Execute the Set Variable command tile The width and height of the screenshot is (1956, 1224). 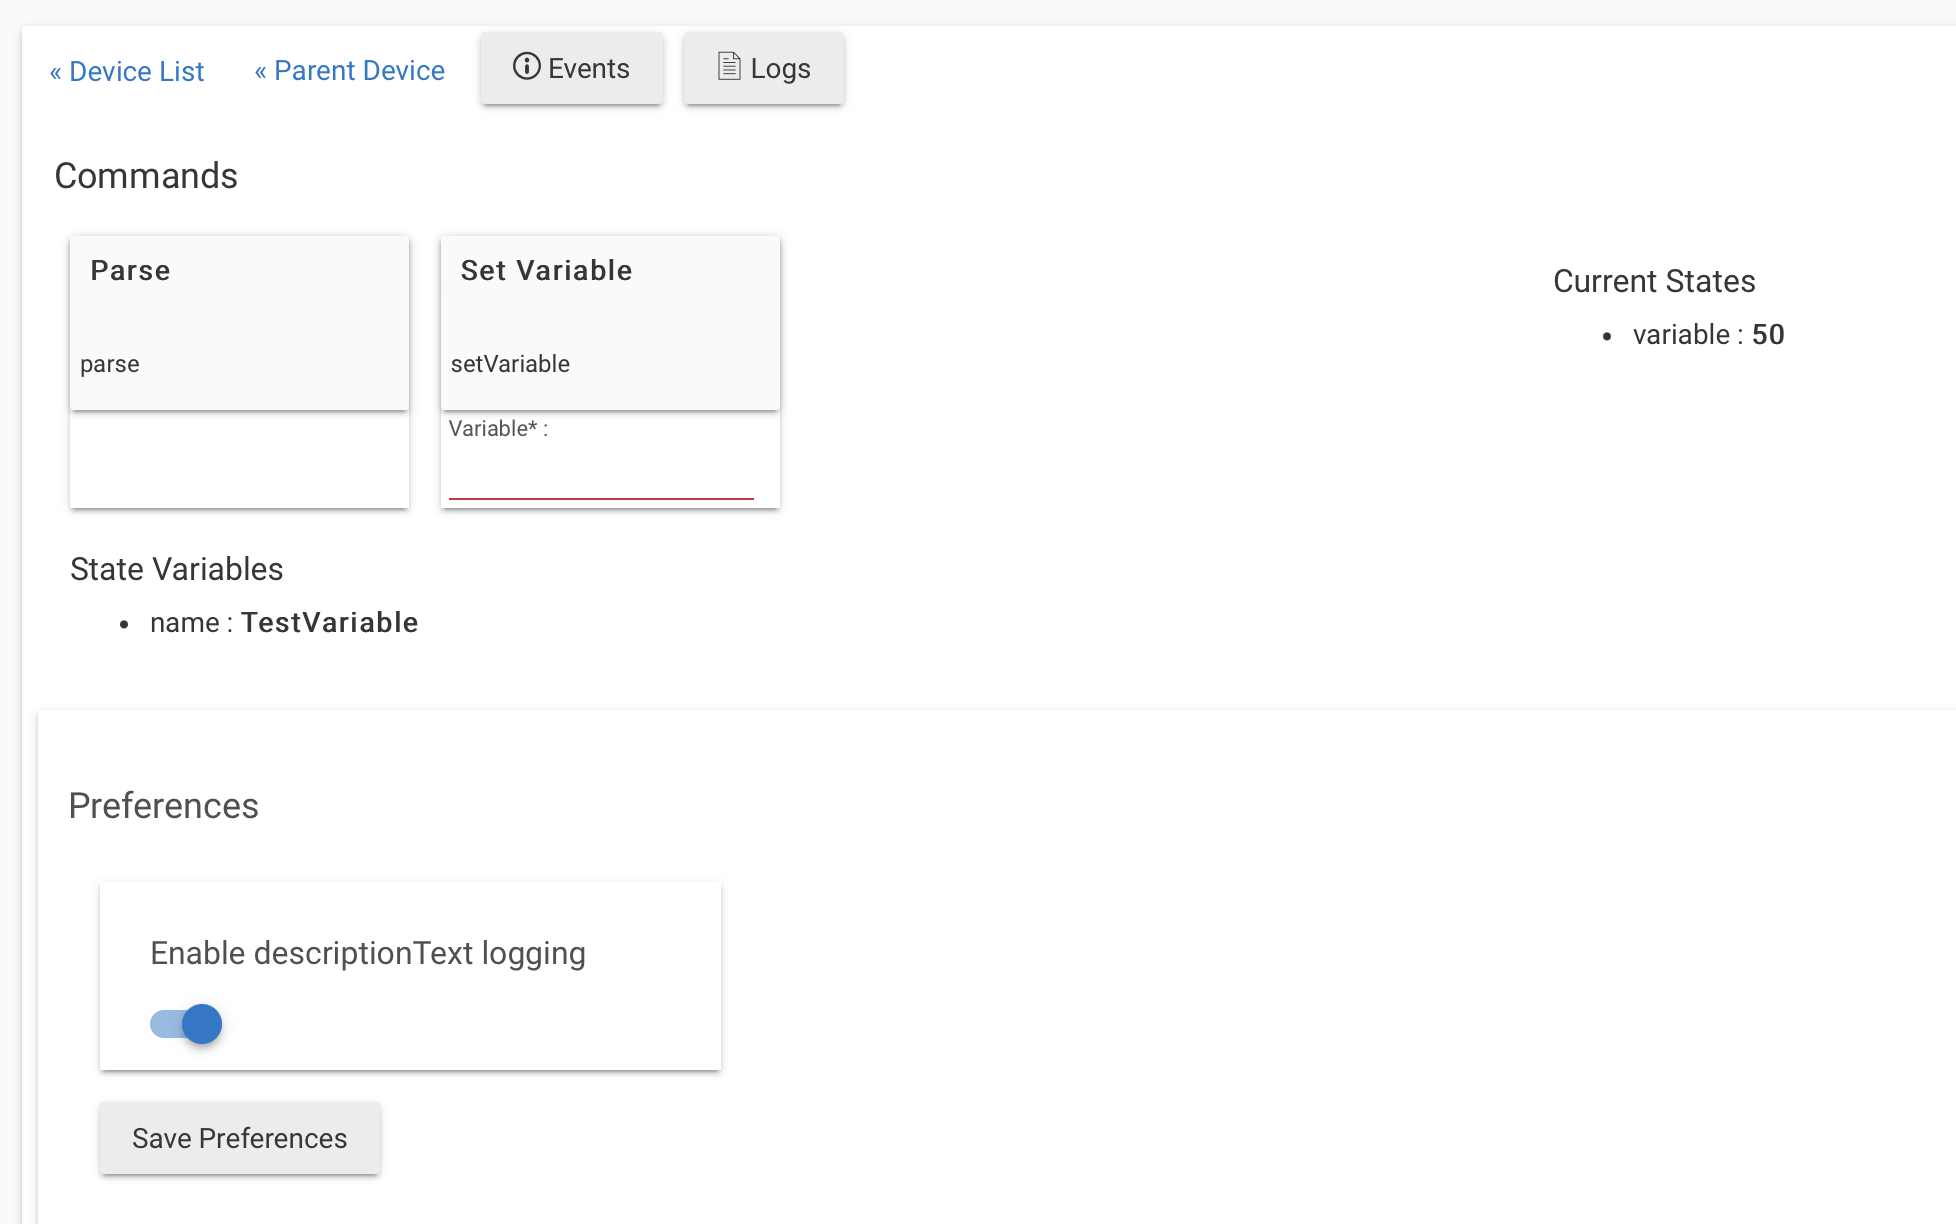point(610,322)
